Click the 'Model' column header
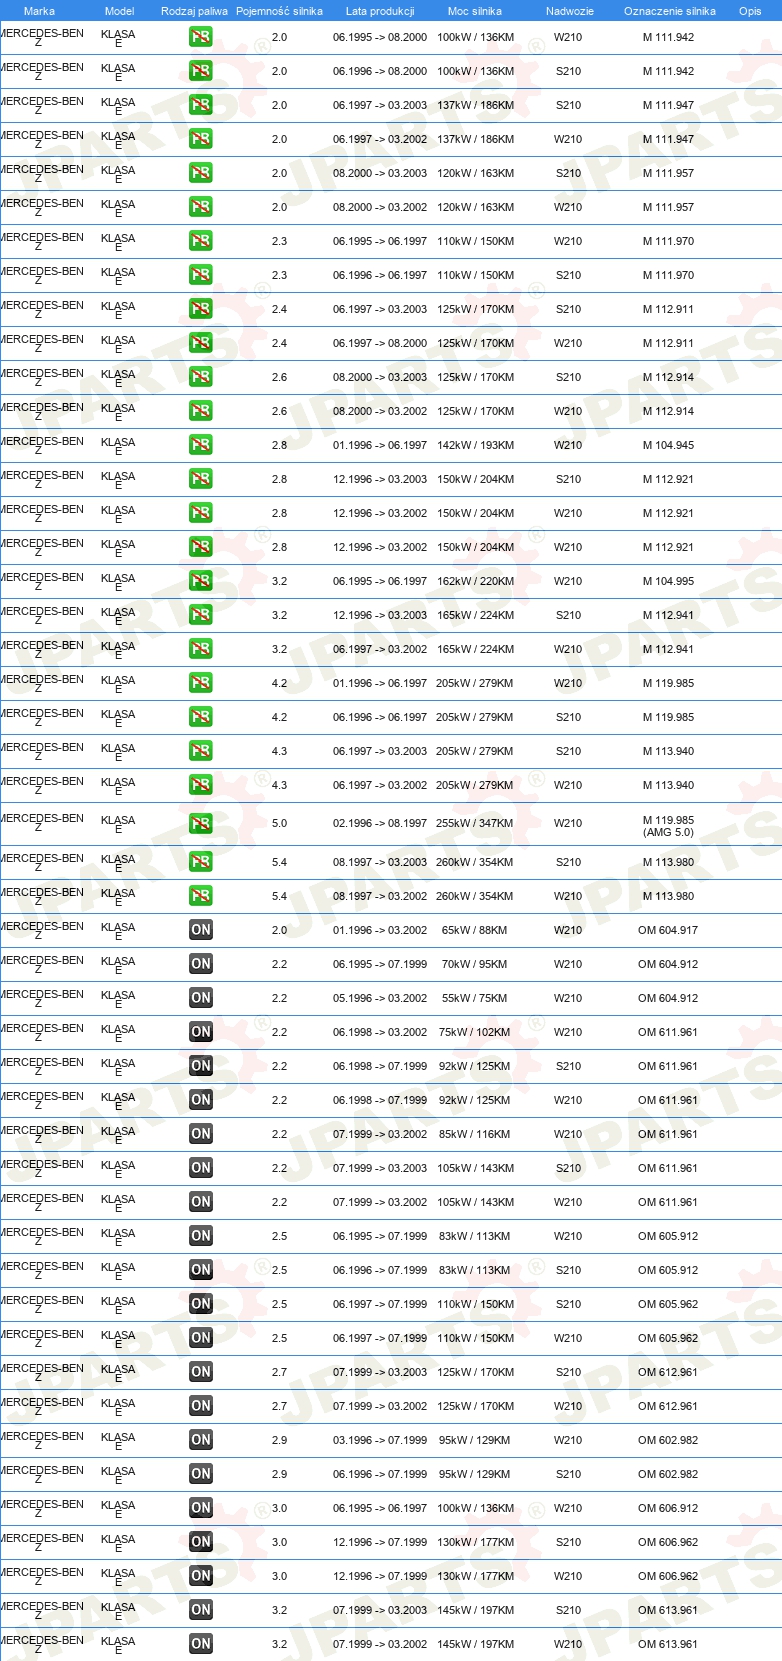Viewport: 782px width, 1661px height. (119, 11)
